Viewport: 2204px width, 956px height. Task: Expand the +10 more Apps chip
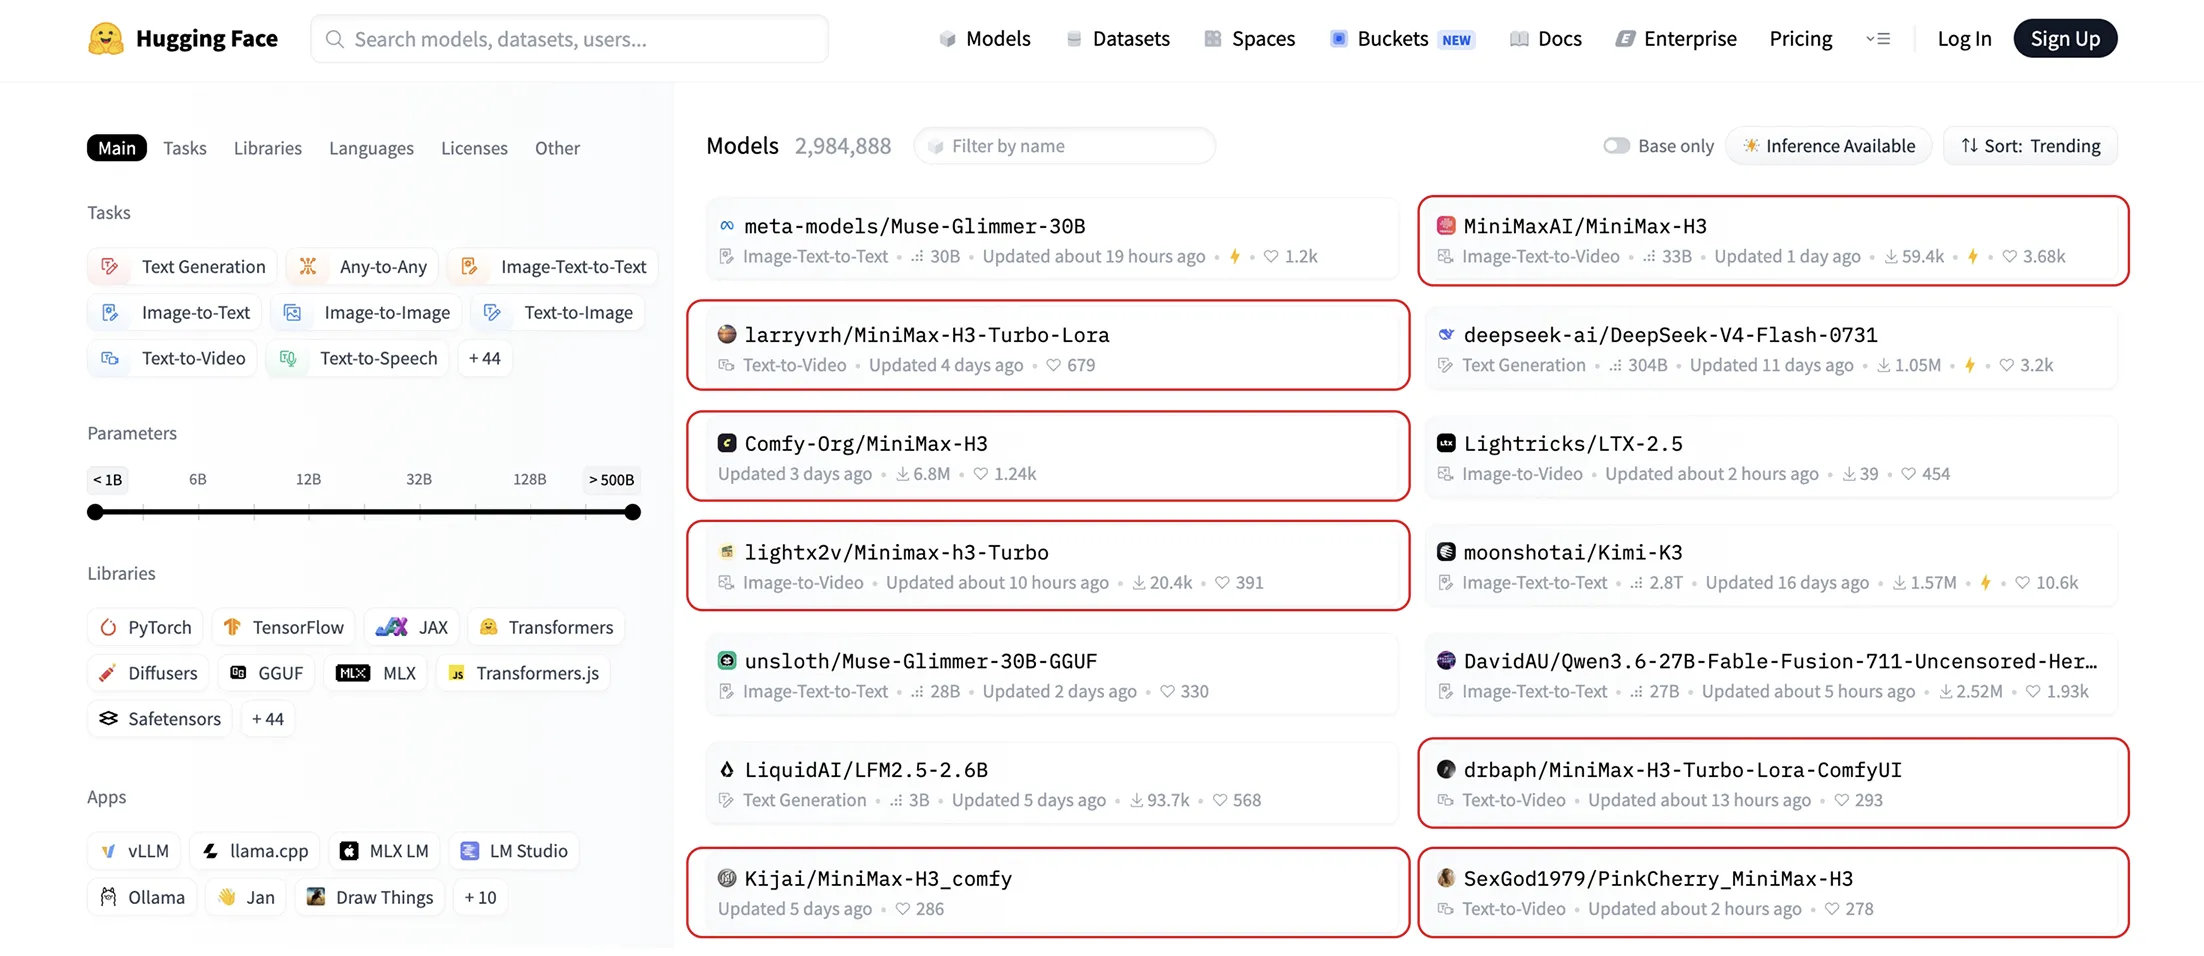(480, 897)
